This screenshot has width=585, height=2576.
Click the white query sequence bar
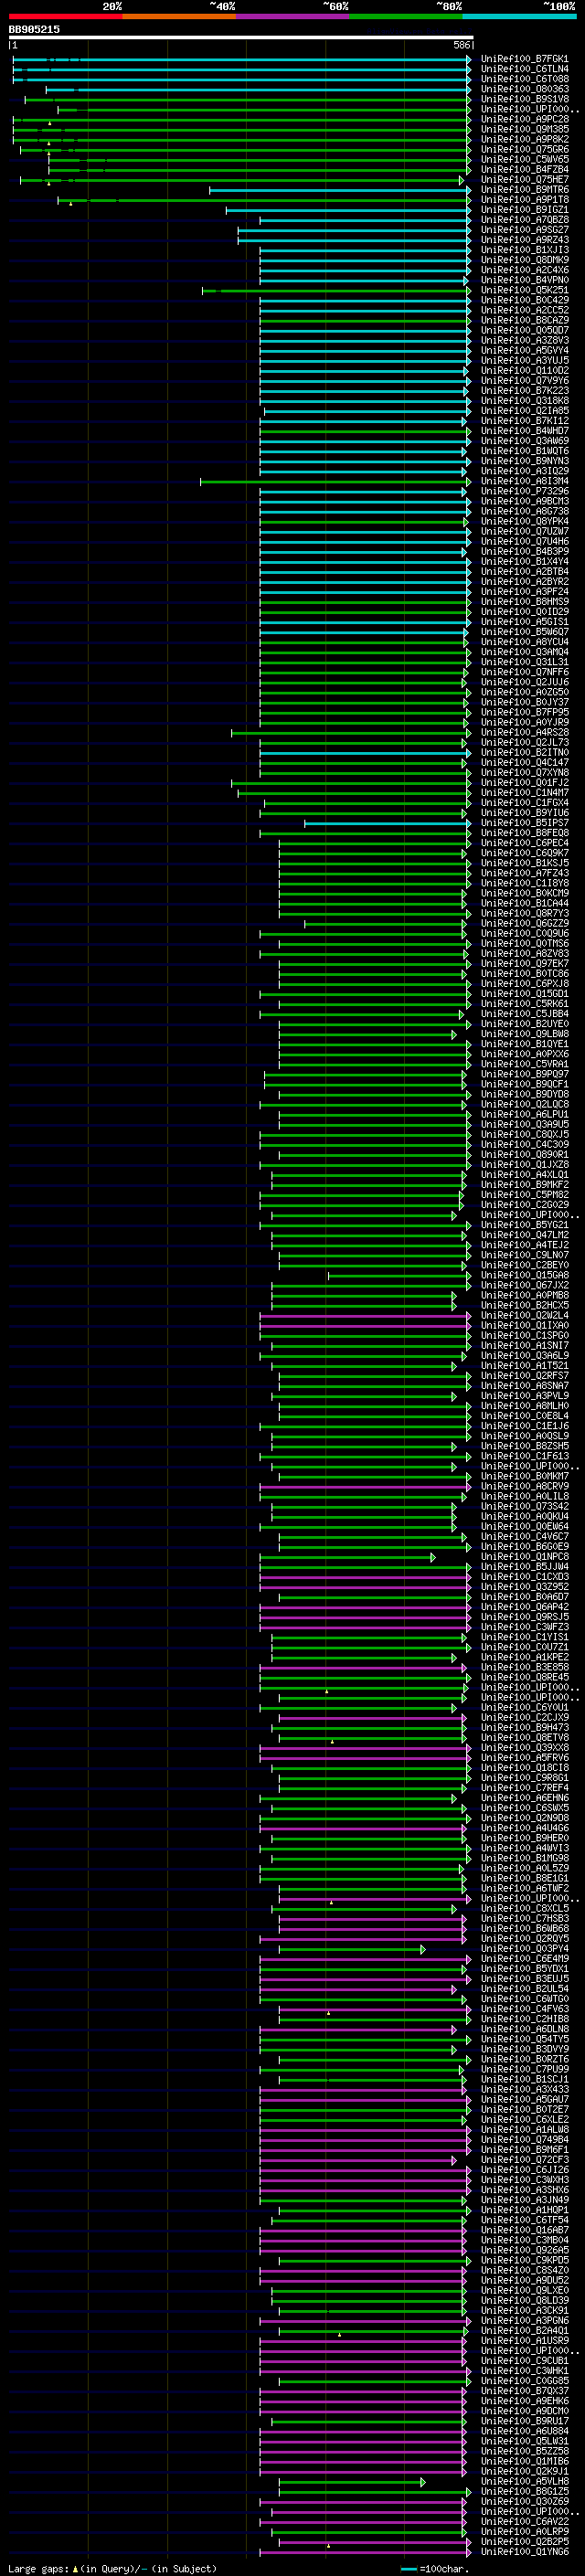pos(240,38)
